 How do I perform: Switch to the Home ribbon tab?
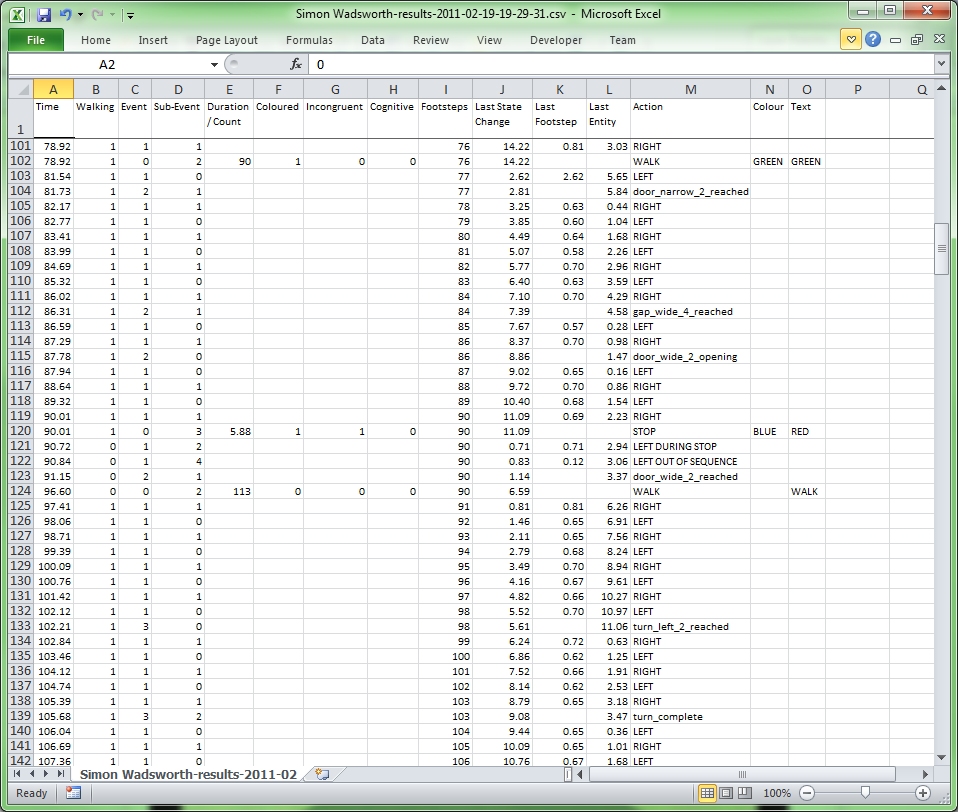[96, 40]
